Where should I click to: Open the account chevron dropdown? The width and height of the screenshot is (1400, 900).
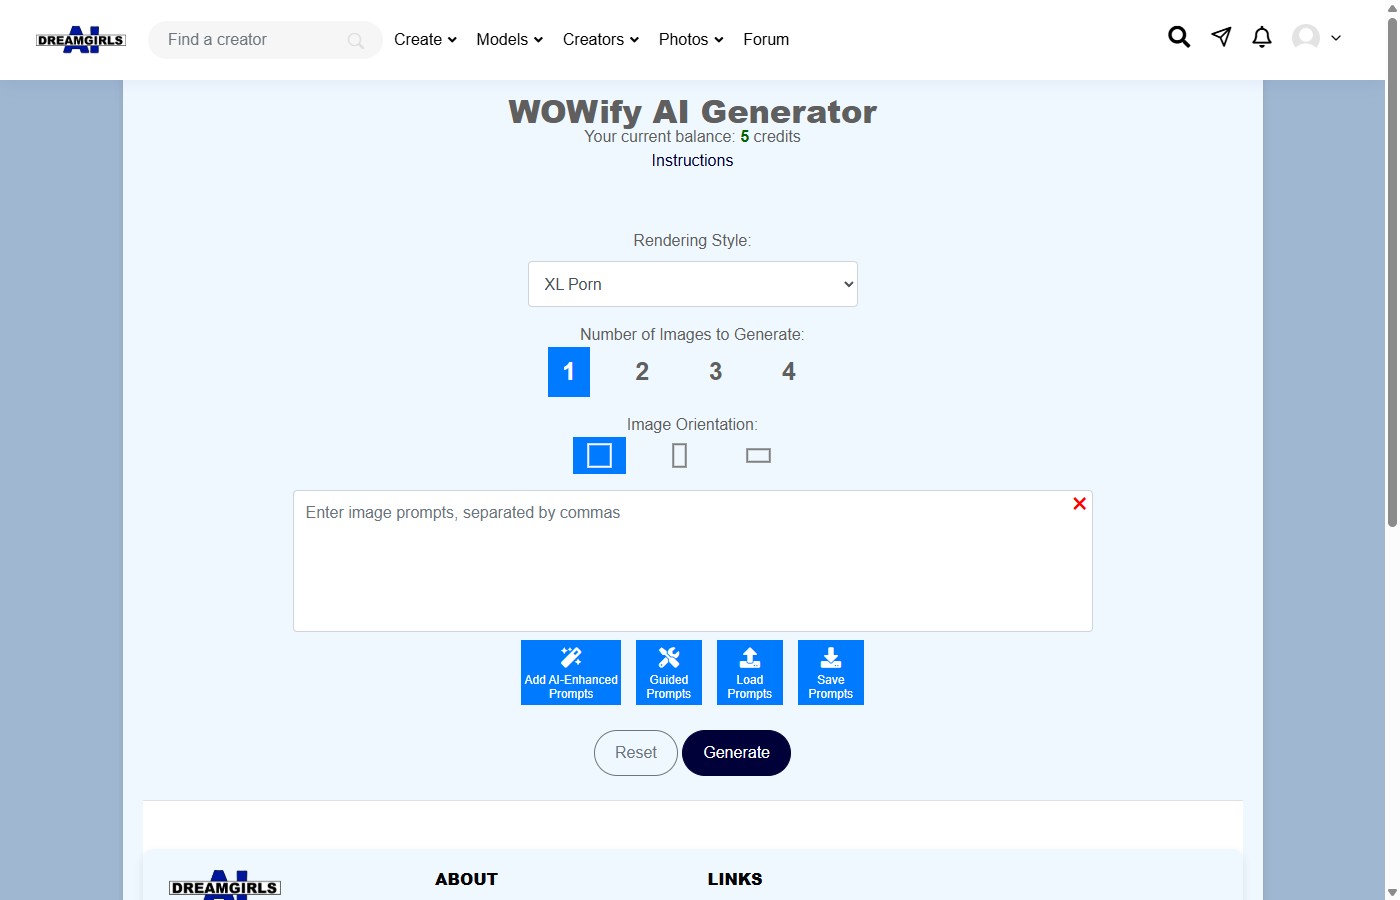[1336, 37]
